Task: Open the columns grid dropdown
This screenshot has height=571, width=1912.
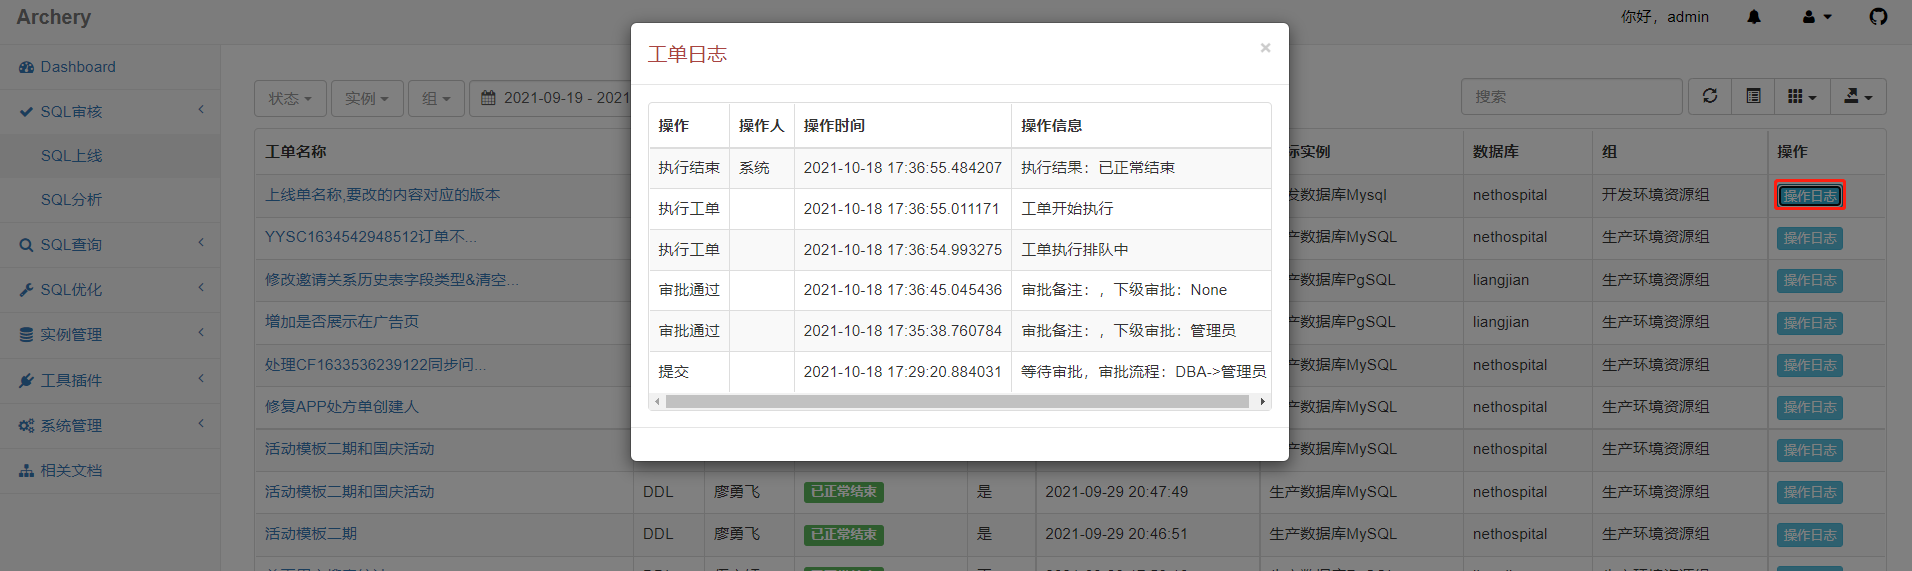Action: point(1801,97)
